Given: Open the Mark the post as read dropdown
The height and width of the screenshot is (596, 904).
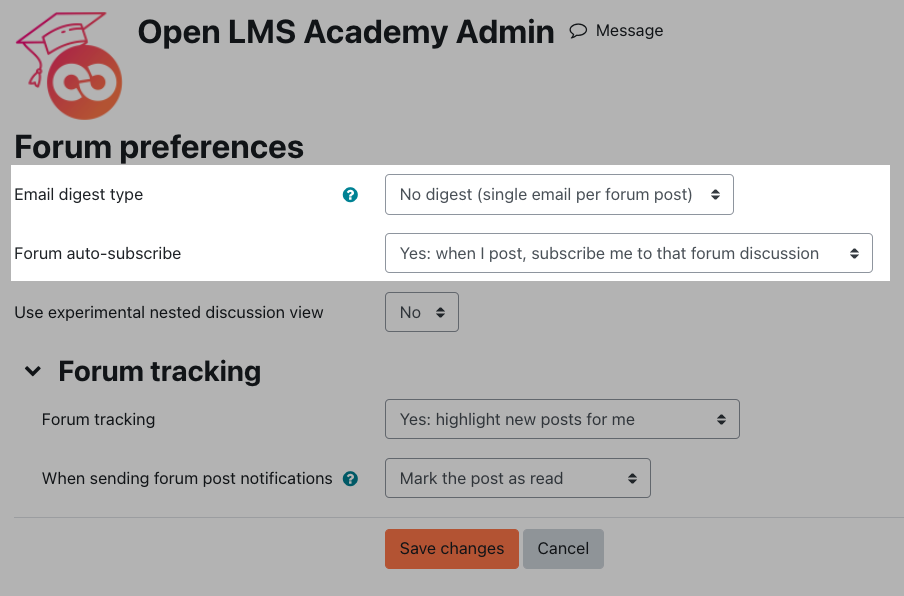Looking at the screenshot, I should point(518,478).
